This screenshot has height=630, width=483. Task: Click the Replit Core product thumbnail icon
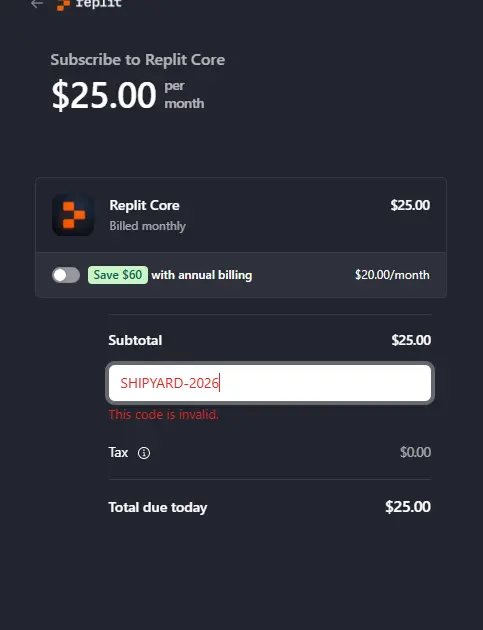73,215
